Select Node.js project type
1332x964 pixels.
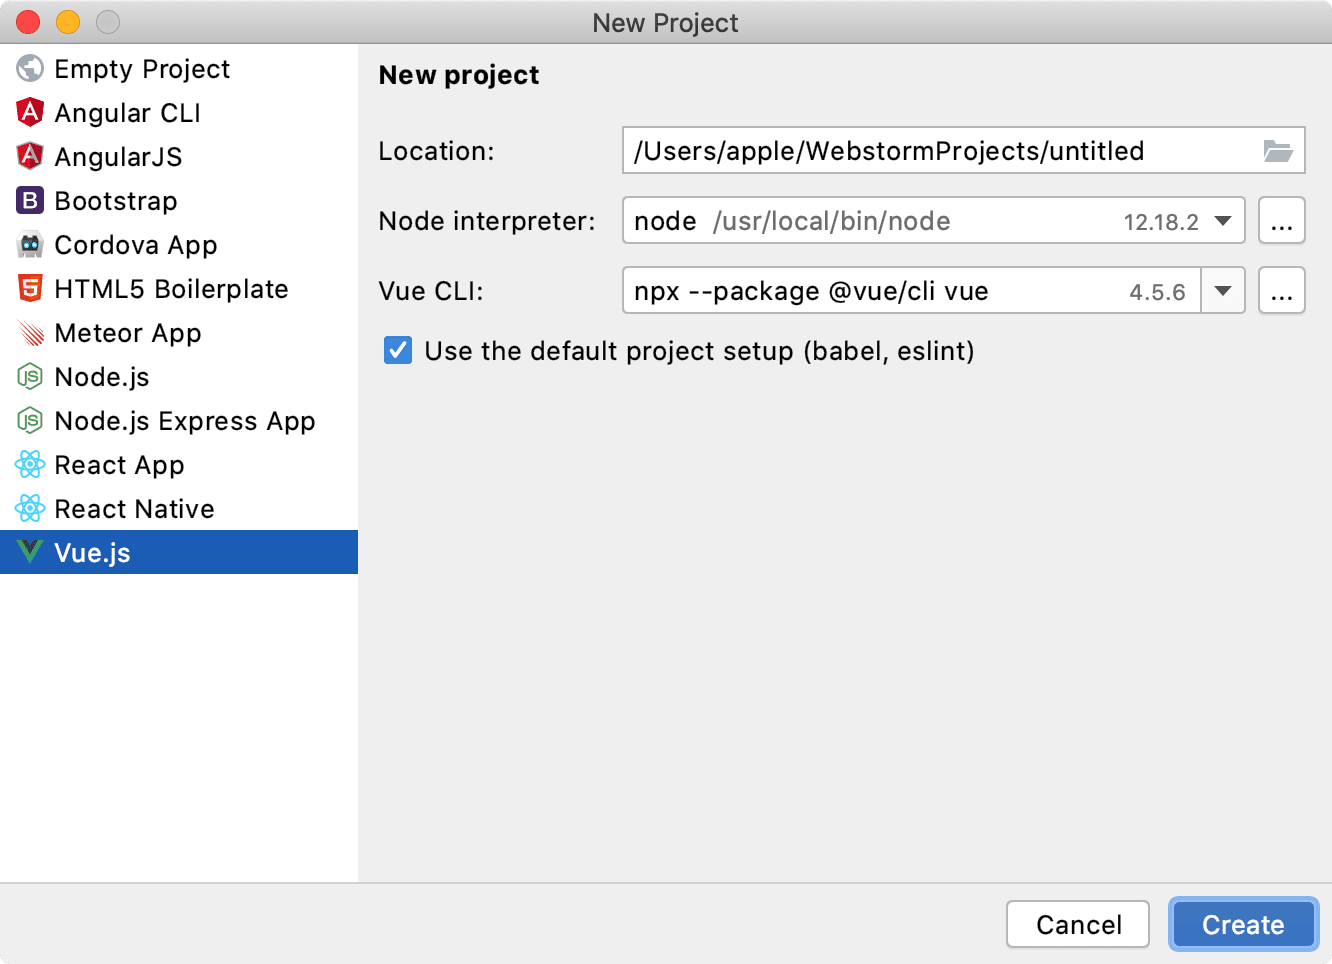[x=179, y=376]
